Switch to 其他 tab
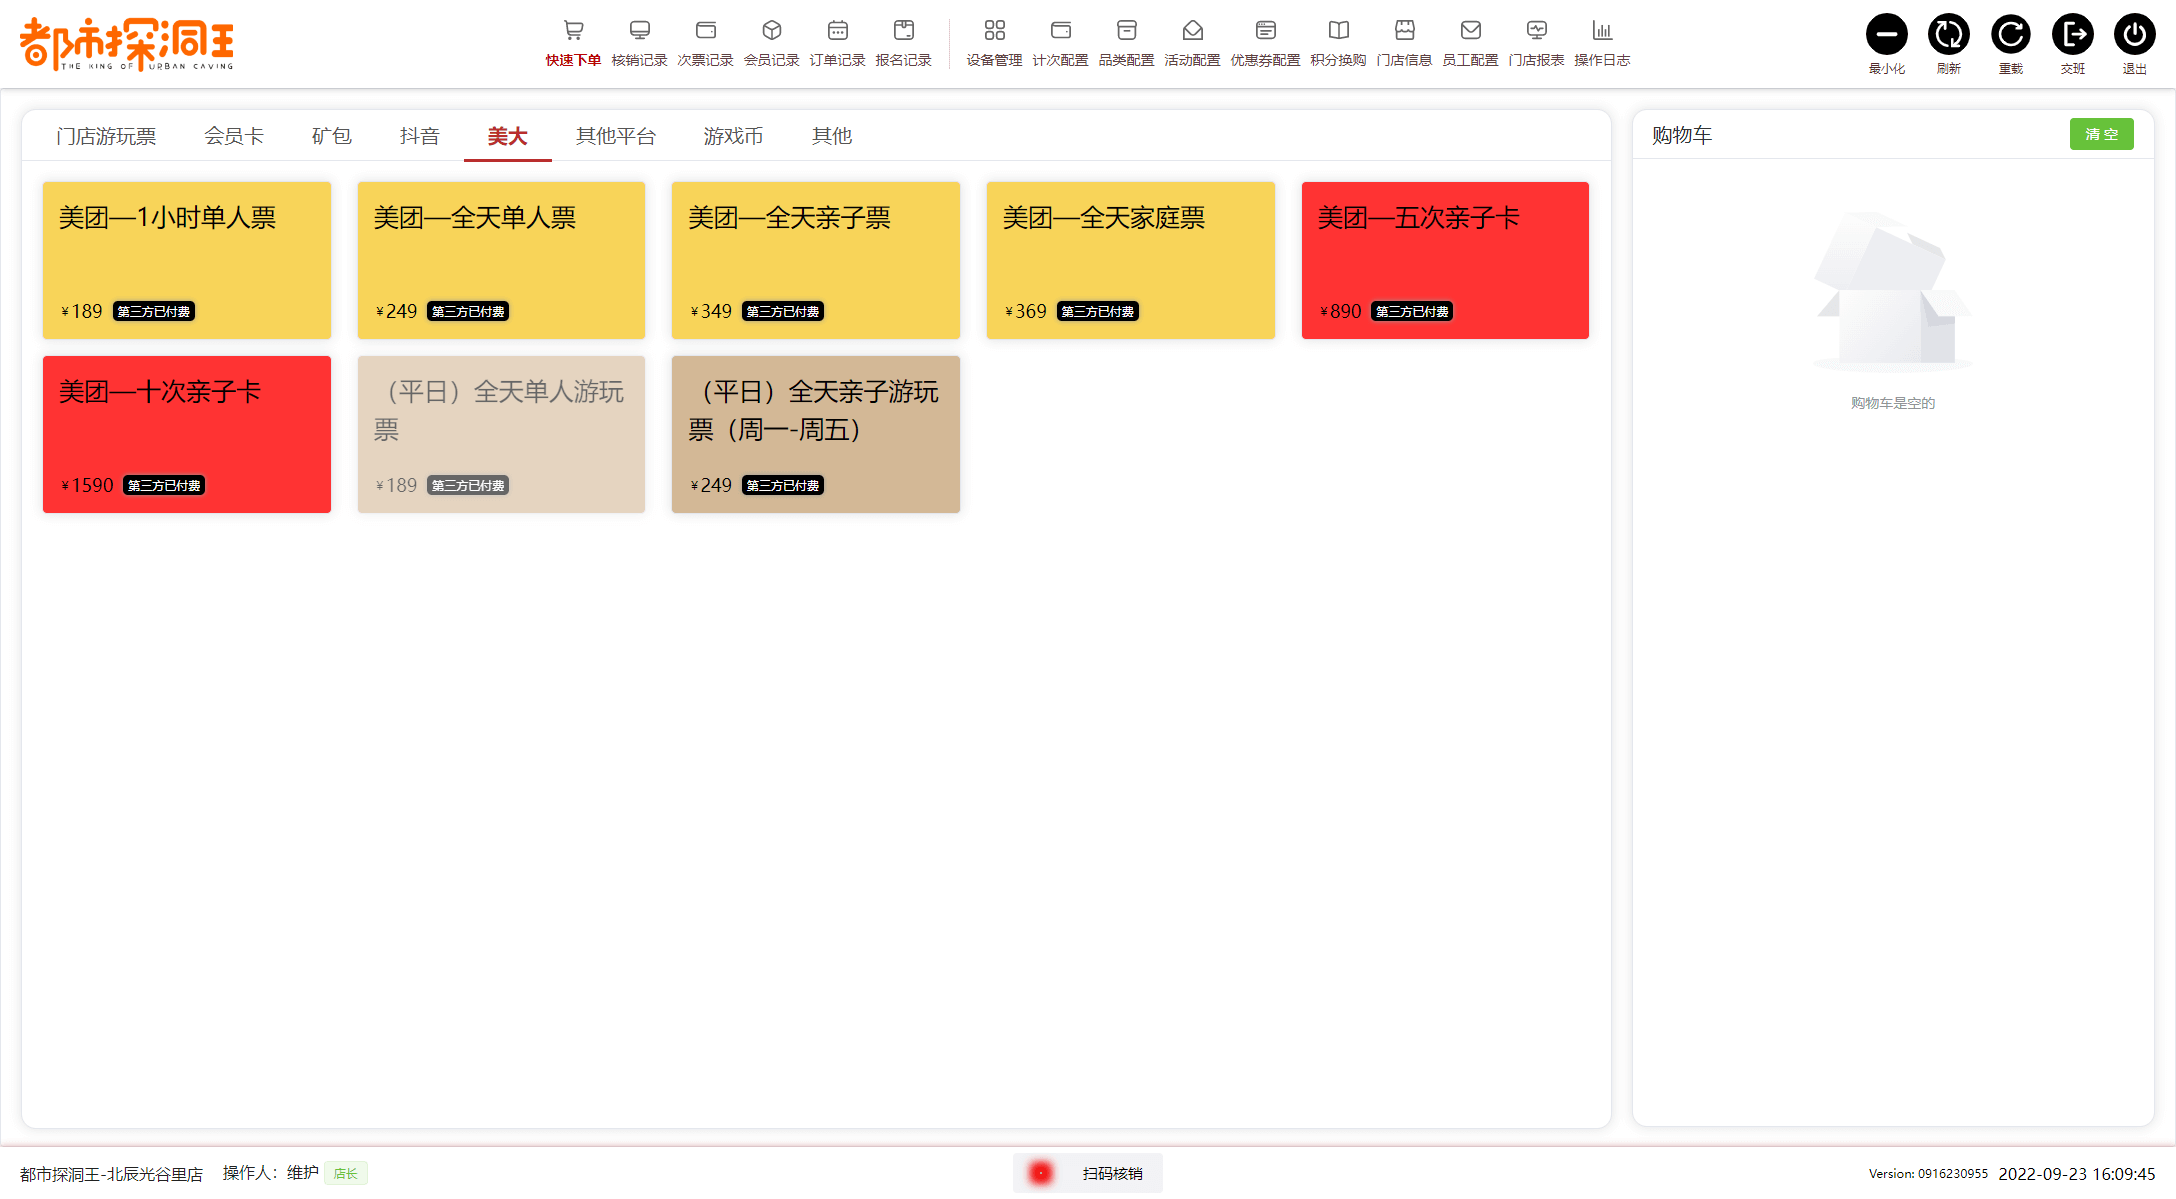The width and height of the screenshot is (2176, 1199). click(x=832, y=136)
